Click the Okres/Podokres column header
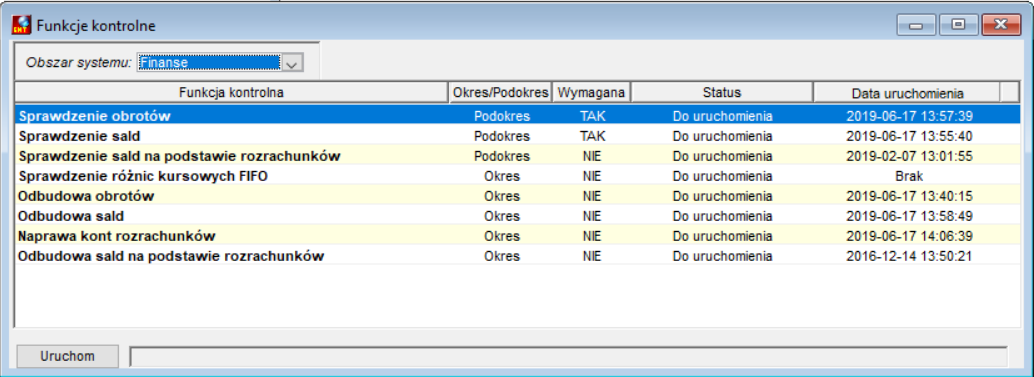This screenshot has height=377, width=1034. (501, 93)
